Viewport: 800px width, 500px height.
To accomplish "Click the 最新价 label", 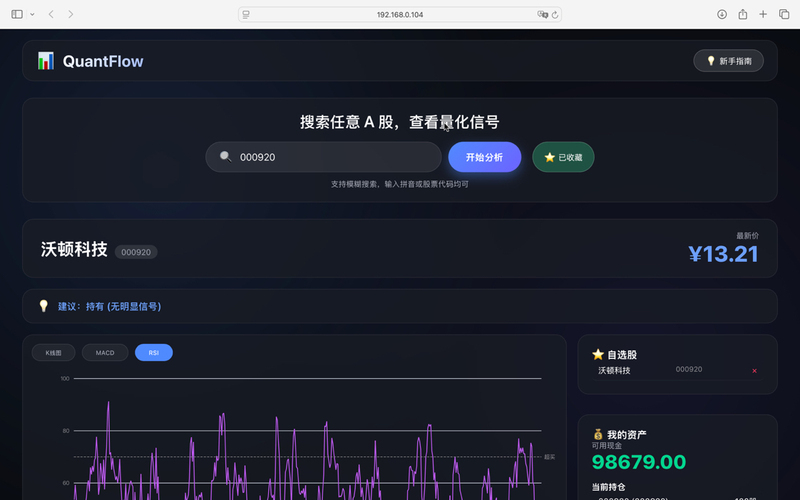I will click(747, 235).
